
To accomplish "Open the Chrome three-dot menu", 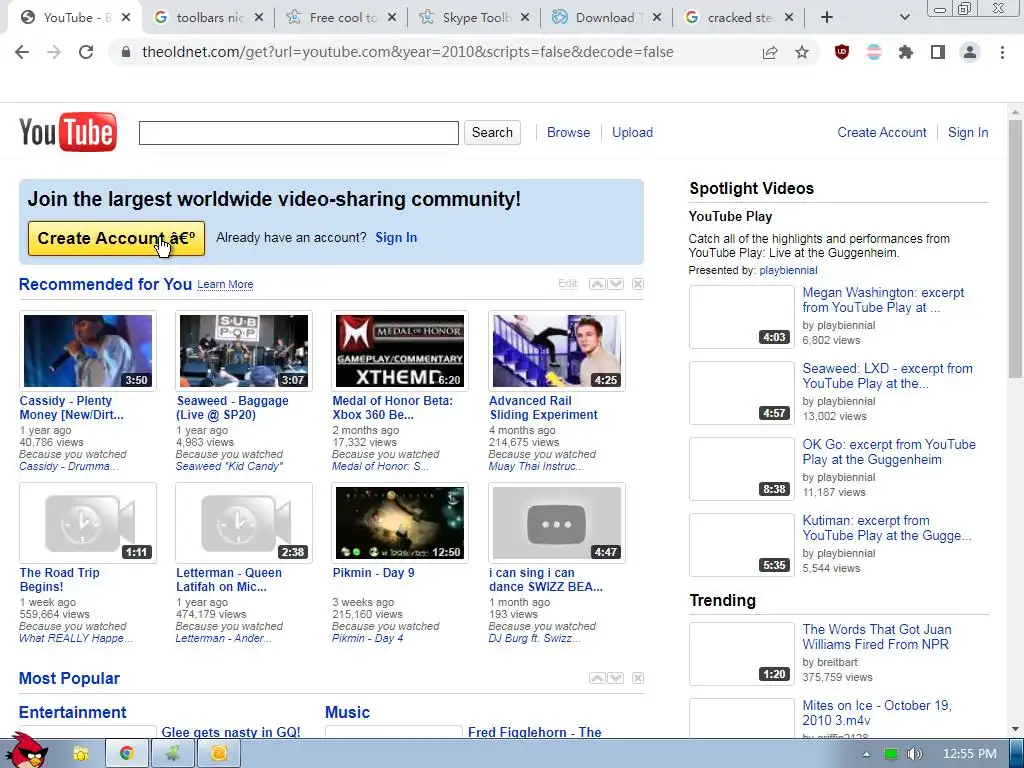I will point(1002,52).
